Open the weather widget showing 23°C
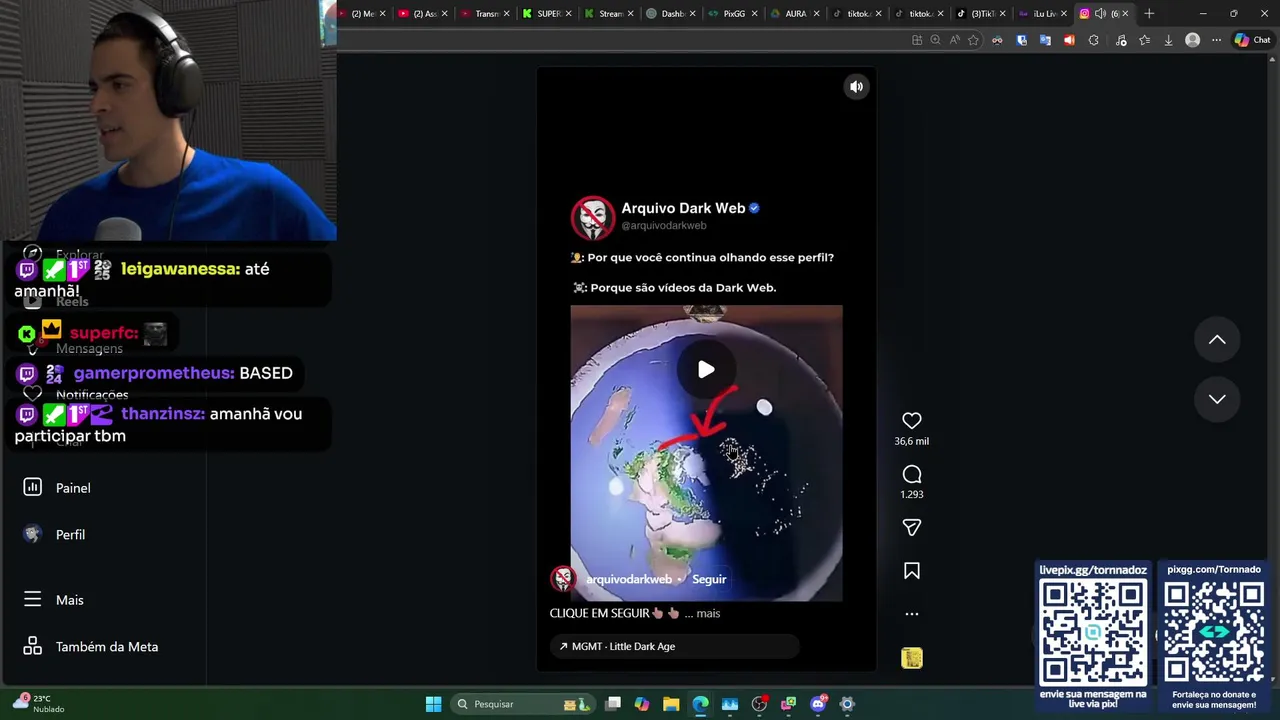 pyautogui.click(x=40, y=704)
